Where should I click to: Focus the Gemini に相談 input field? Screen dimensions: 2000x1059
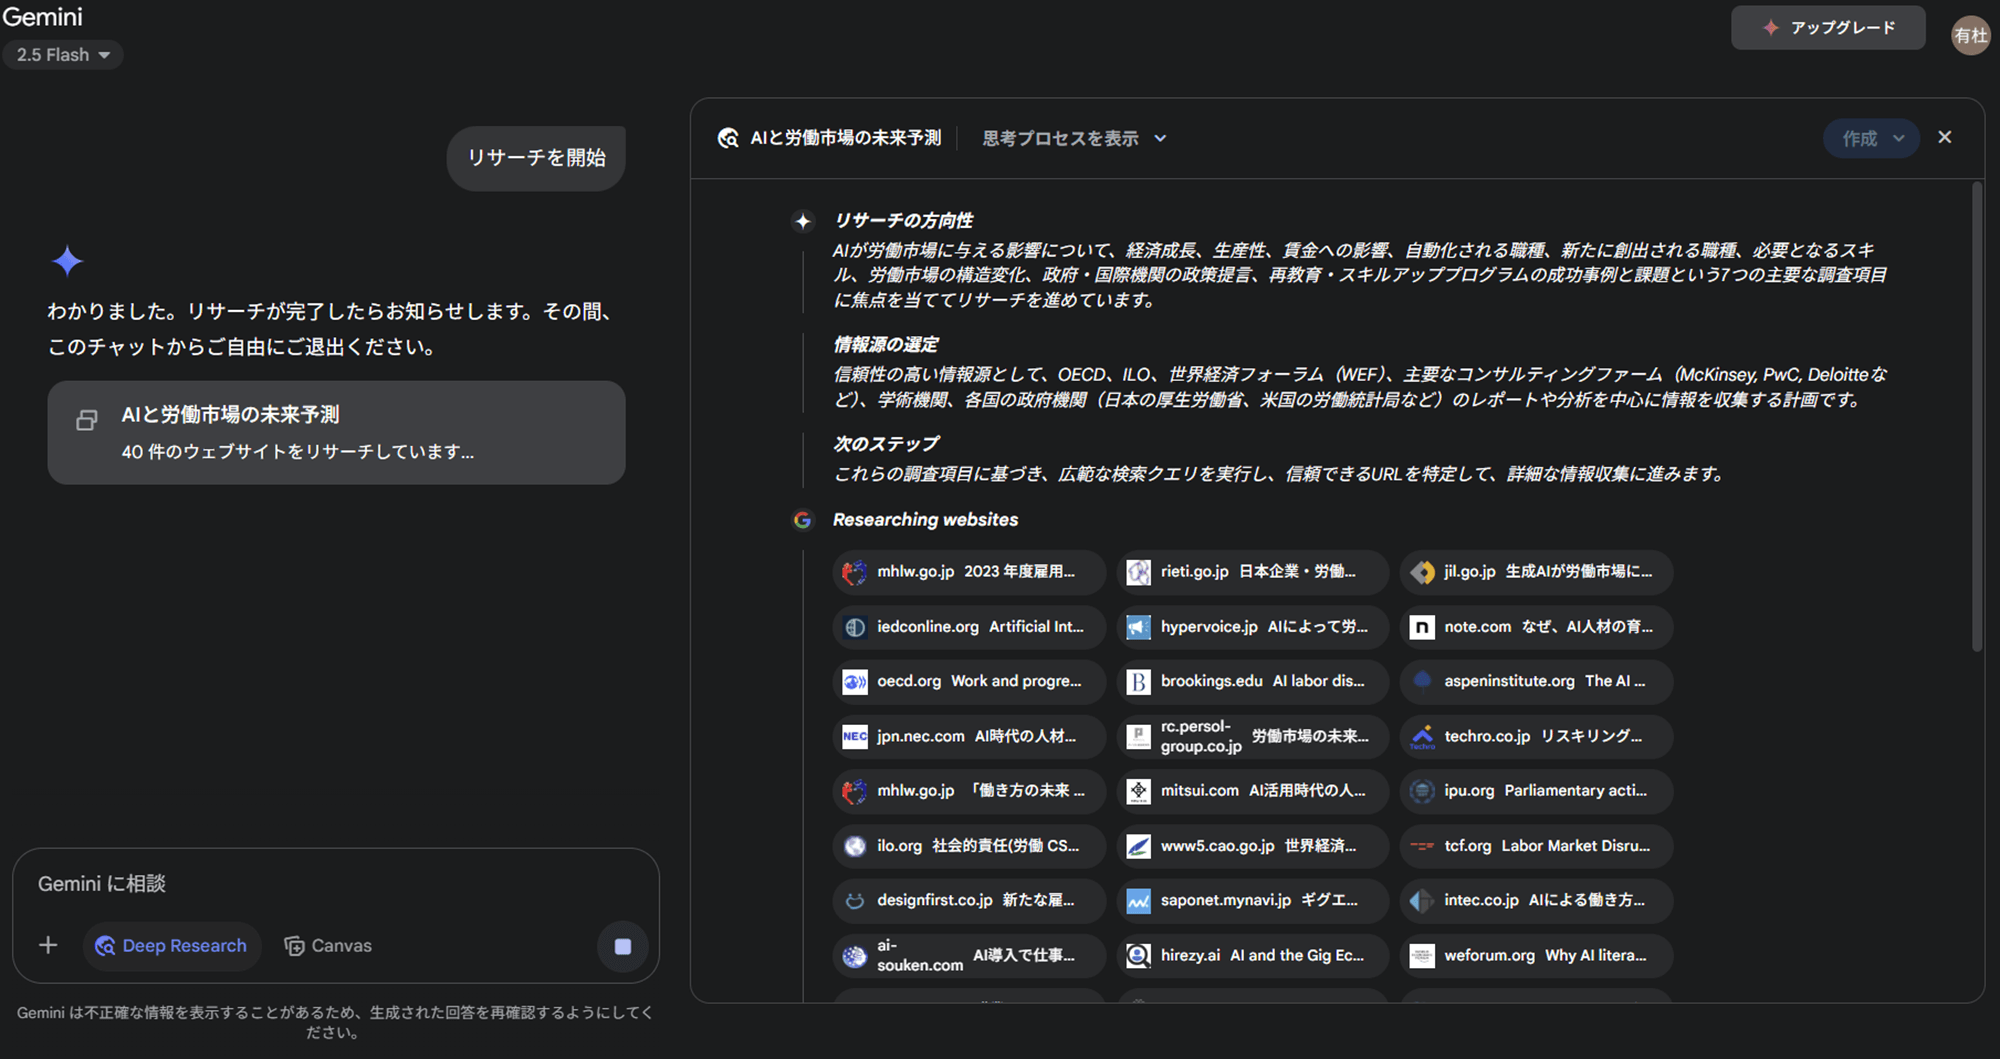pyautogui.click(x=335, y=884)
